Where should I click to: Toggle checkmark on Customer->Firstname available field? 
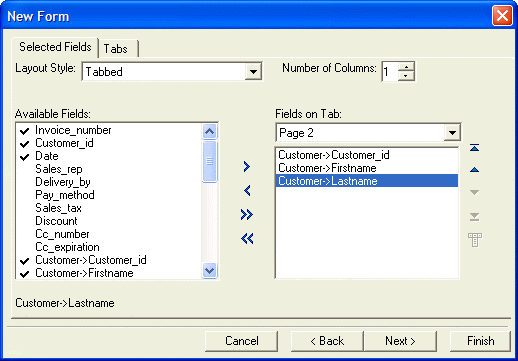coord(24,274)
